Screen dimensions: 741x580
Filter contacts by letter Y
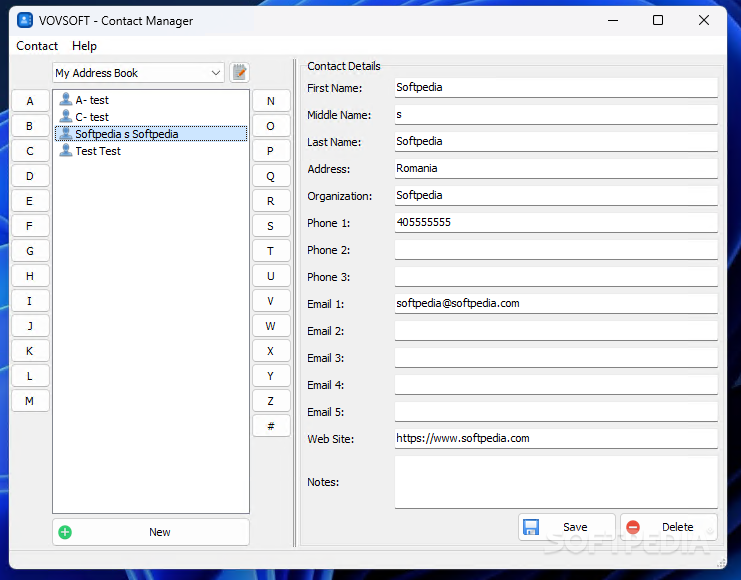[271, 376]
